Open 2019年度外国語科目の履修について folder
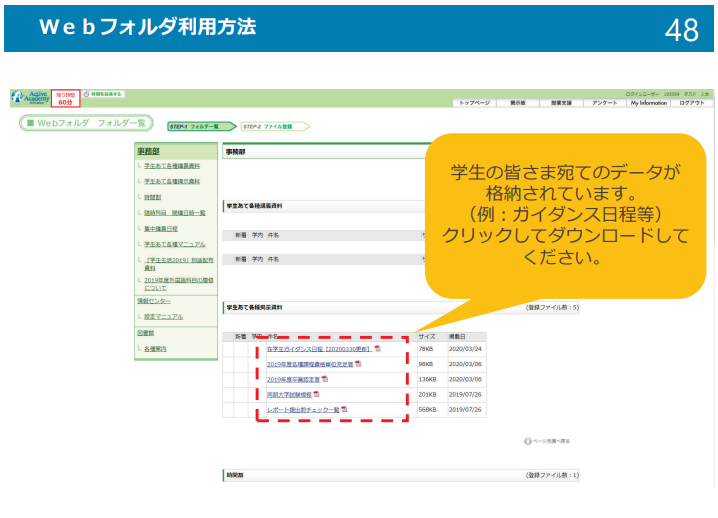This screenshot has height=518, width=718. (x=179, y=284)
